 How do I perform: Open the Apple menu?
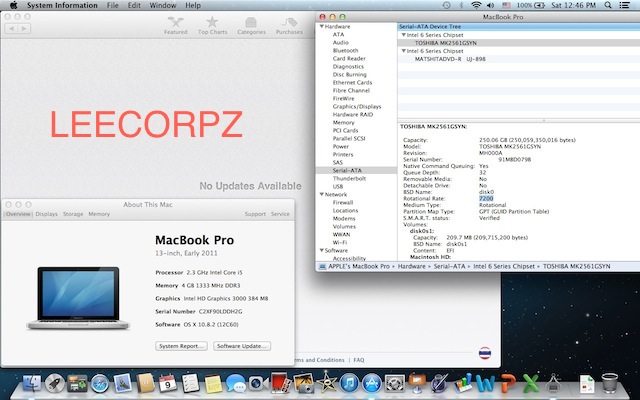tap(13, 5)
